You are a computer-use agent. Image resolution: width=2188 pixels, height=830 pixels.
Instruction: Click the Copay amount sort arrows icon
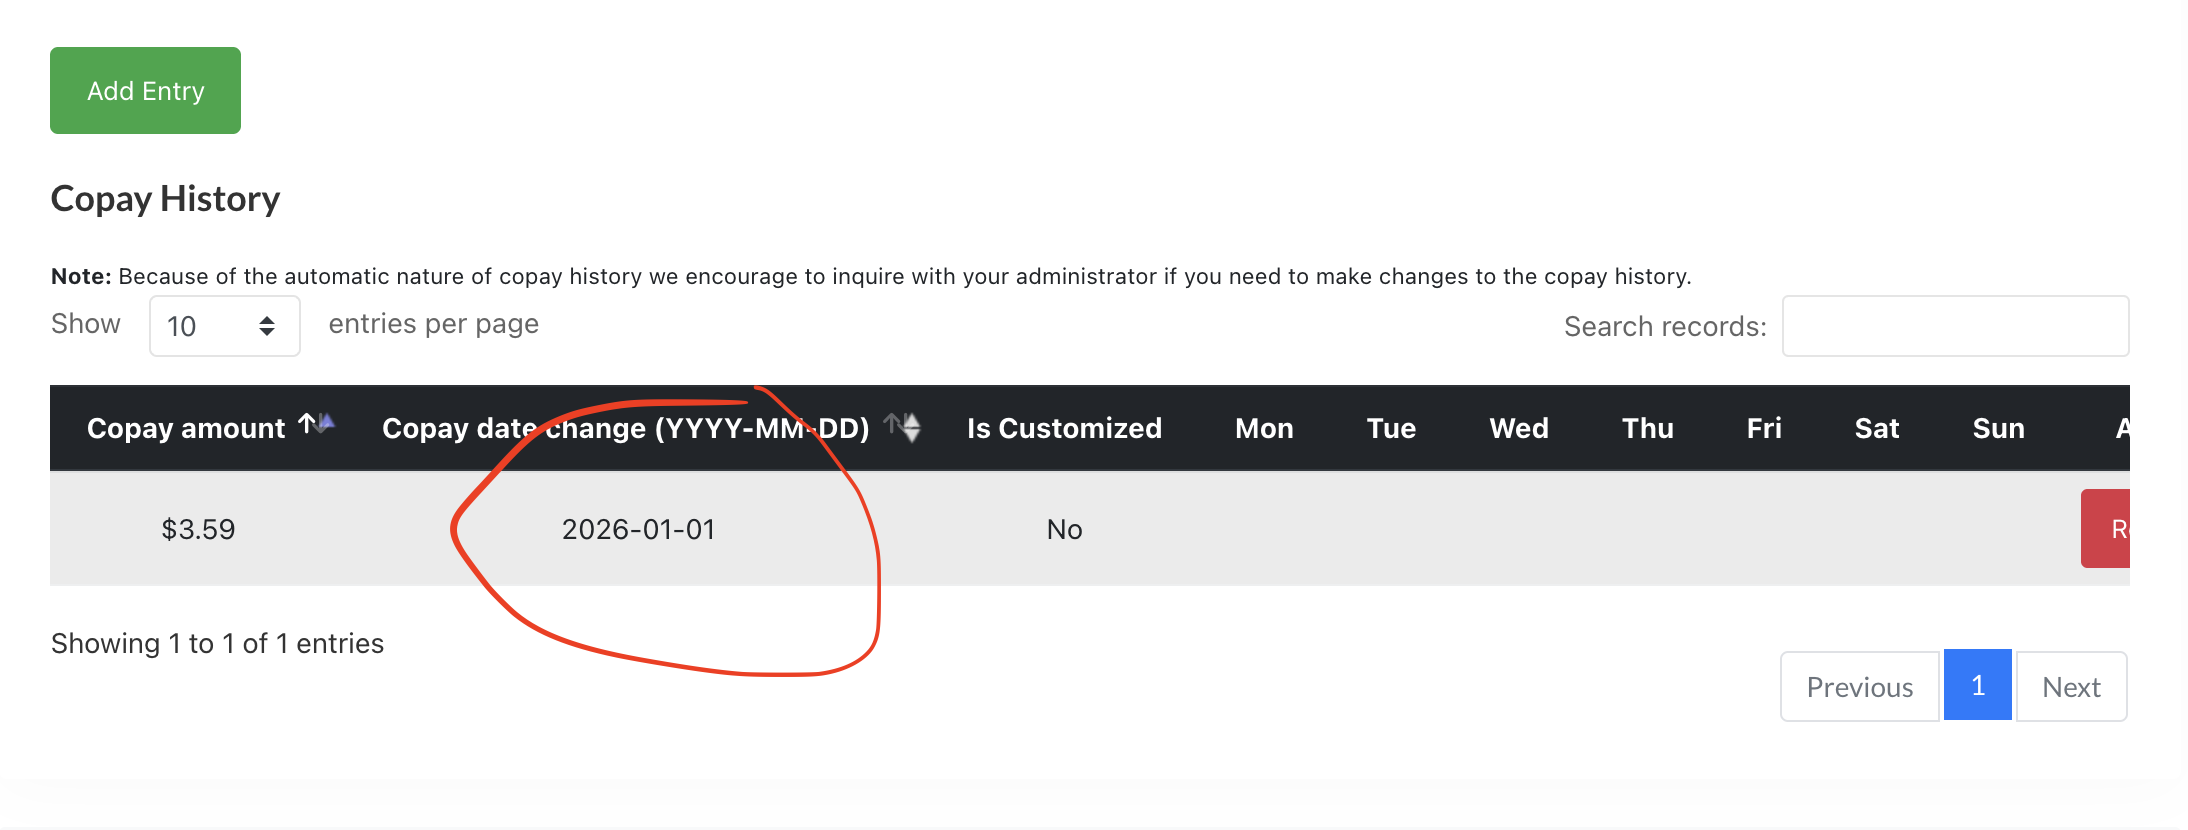point(316,425)
